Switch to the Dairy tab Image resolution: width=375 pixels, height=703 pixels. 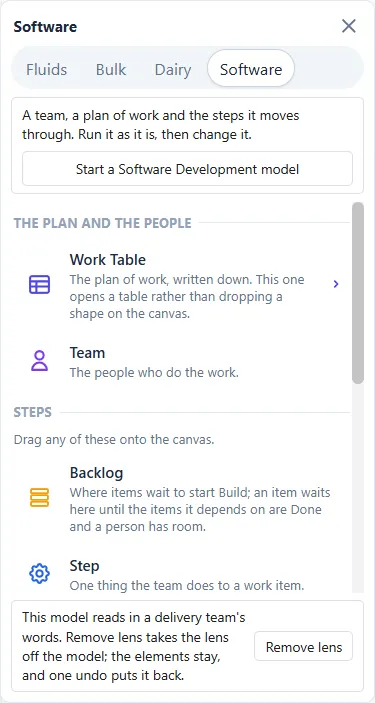(x=173, y=69)
